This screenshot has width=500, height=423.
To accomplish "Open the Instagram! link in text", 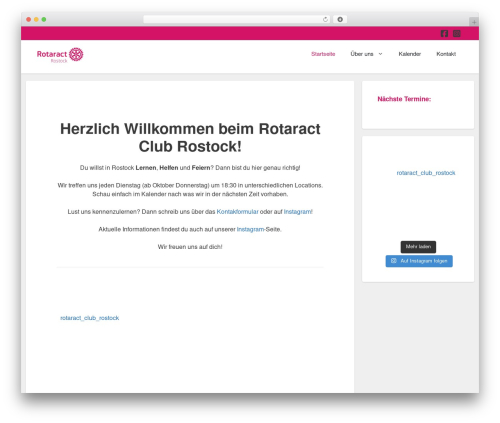I will tap(298, 212).
